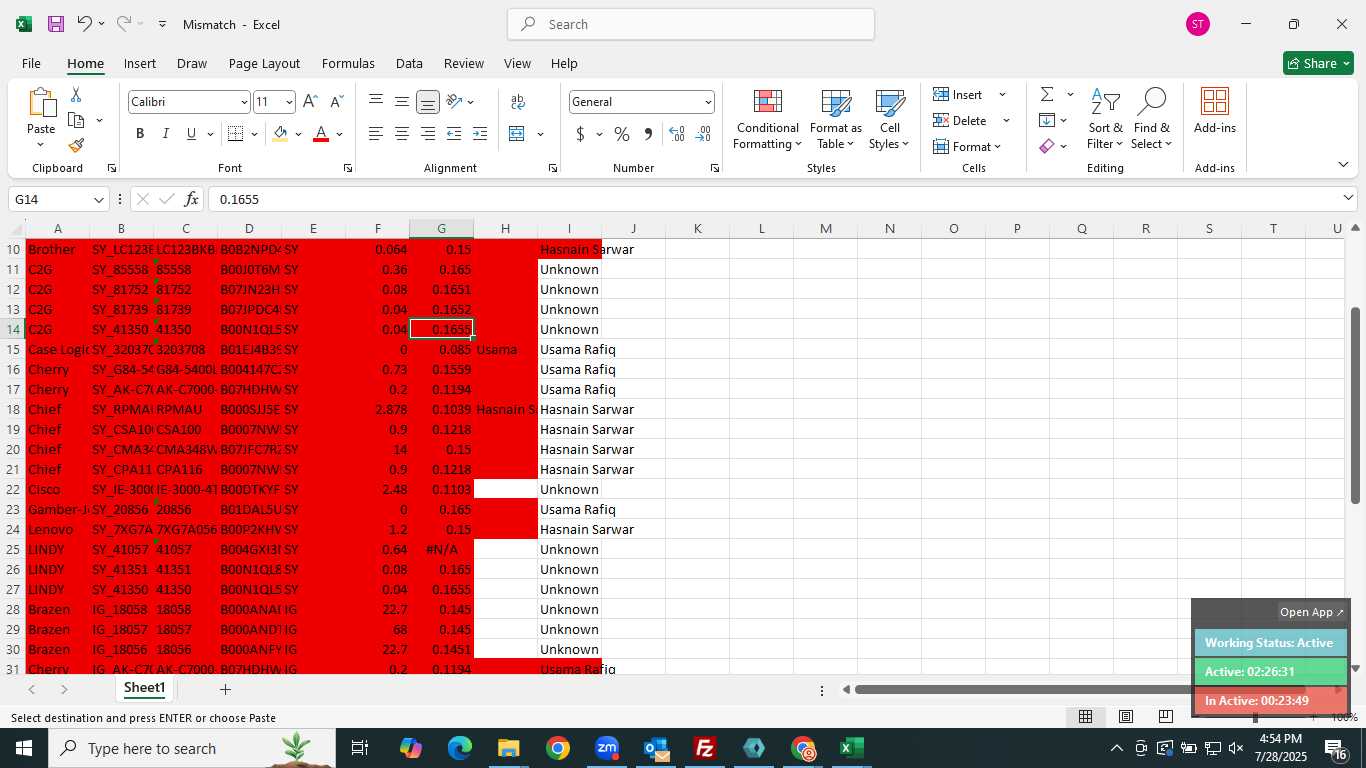
Task: Open Conditional Formatting menu
Action: tap(767, 121)
